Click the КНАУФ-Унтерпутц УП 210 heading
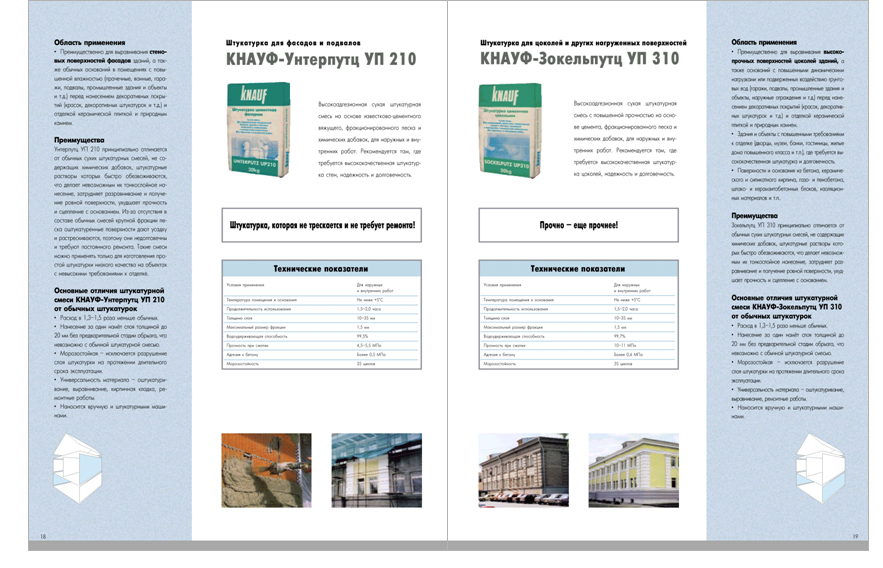 [321, 60]
